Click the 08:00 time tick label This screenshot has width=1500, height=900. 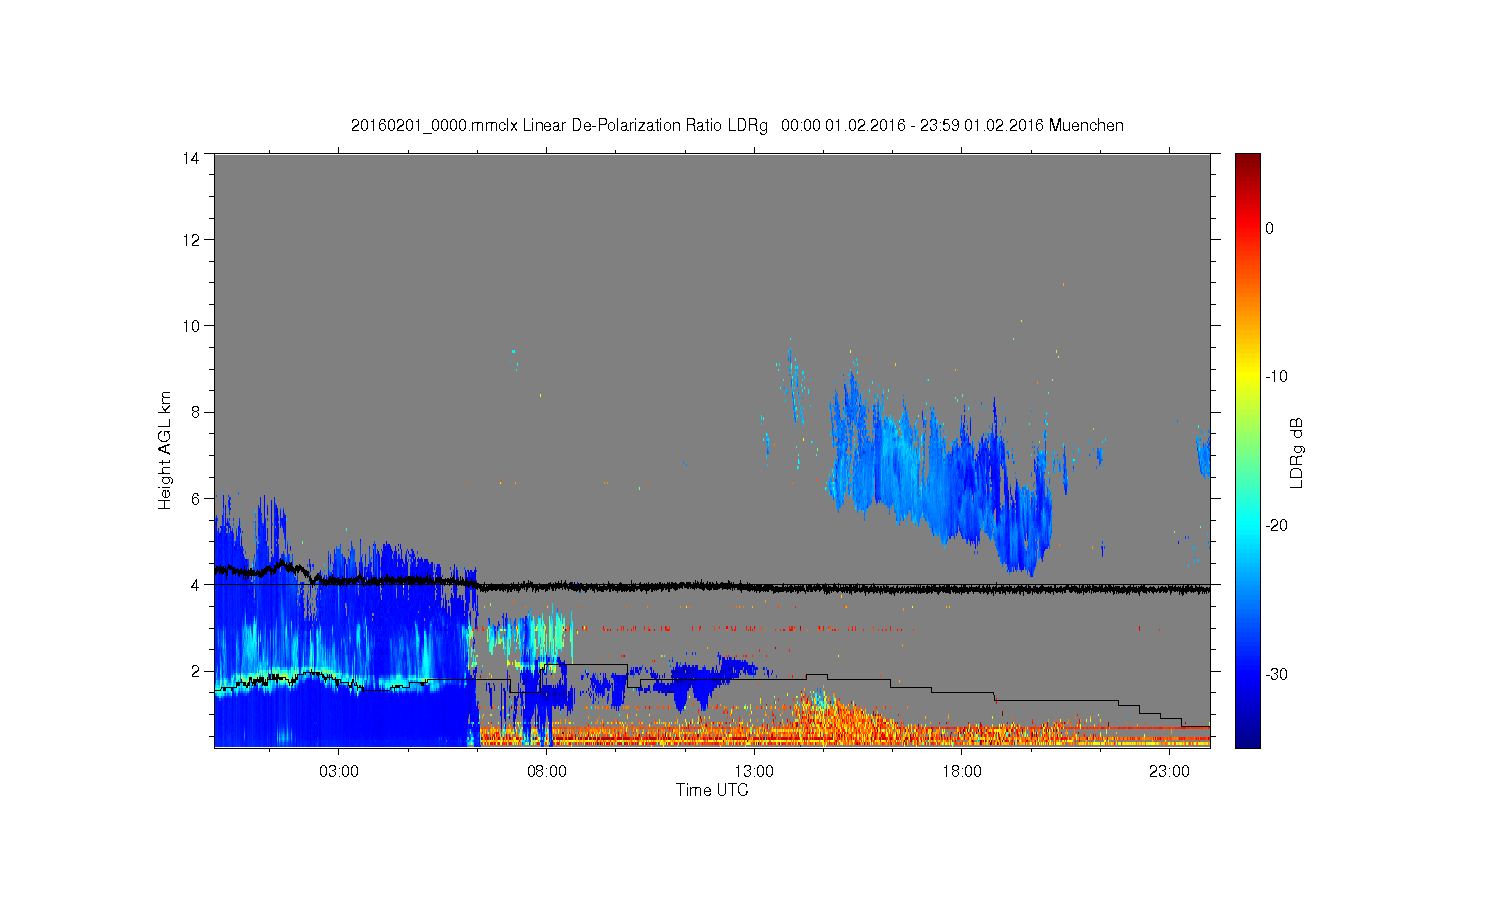tap(547, 772)
